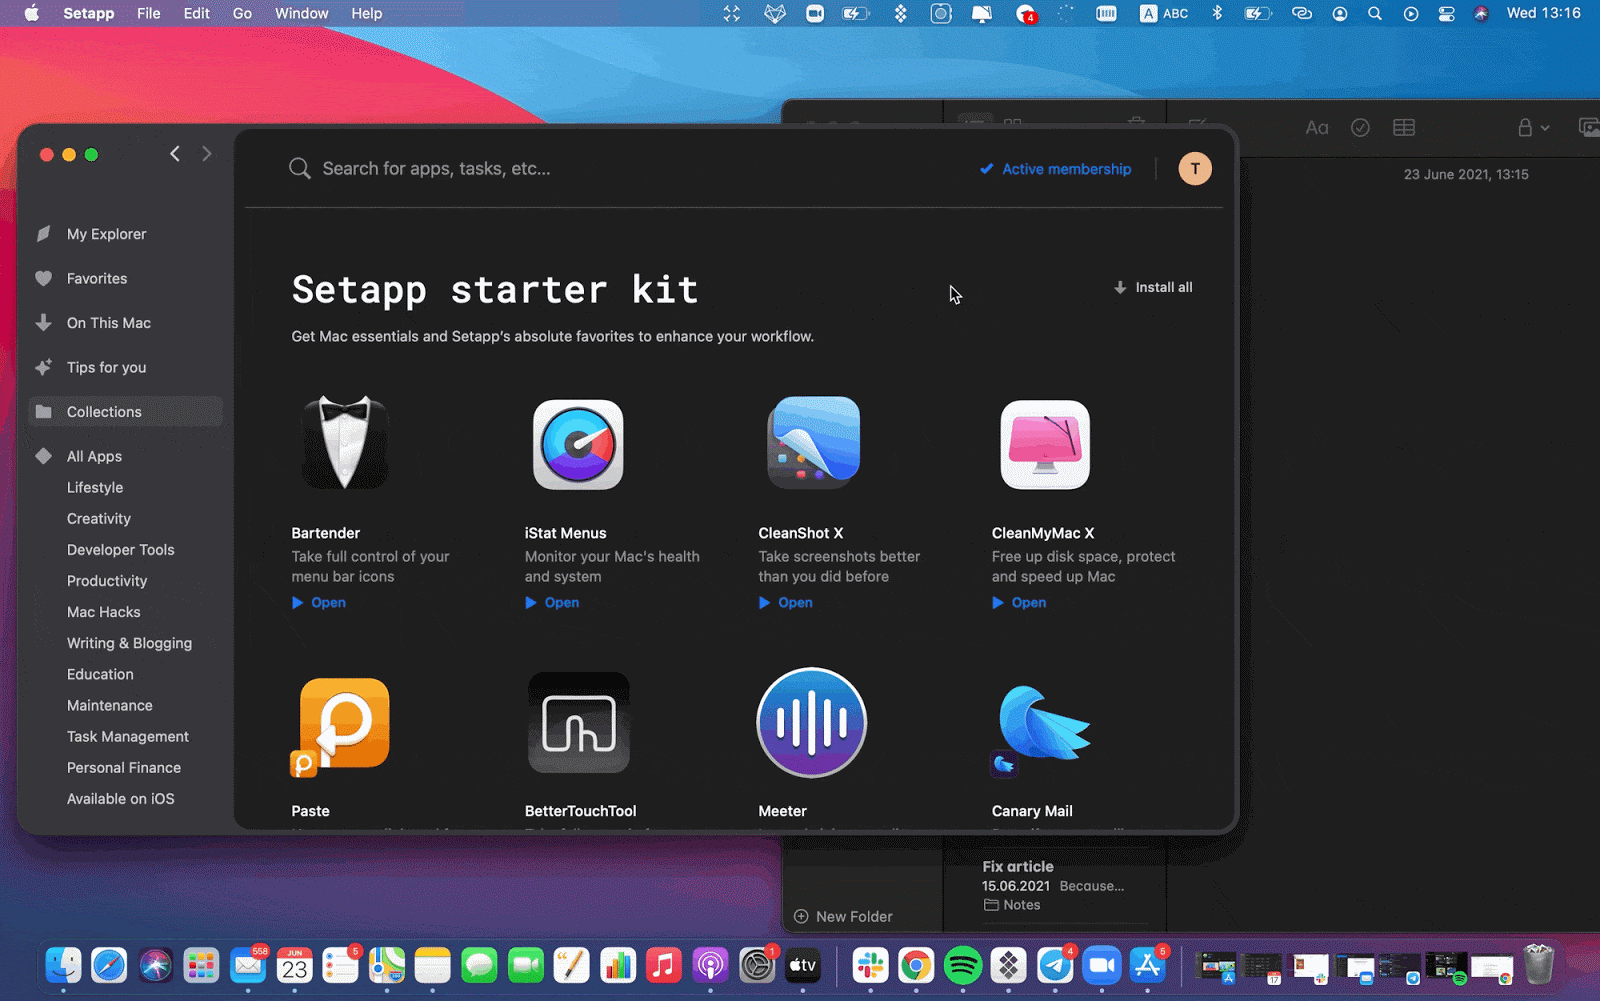Select the CleanMyMac X app icon
The image size is (1600, 1001).
click(x=1045, y=444)
